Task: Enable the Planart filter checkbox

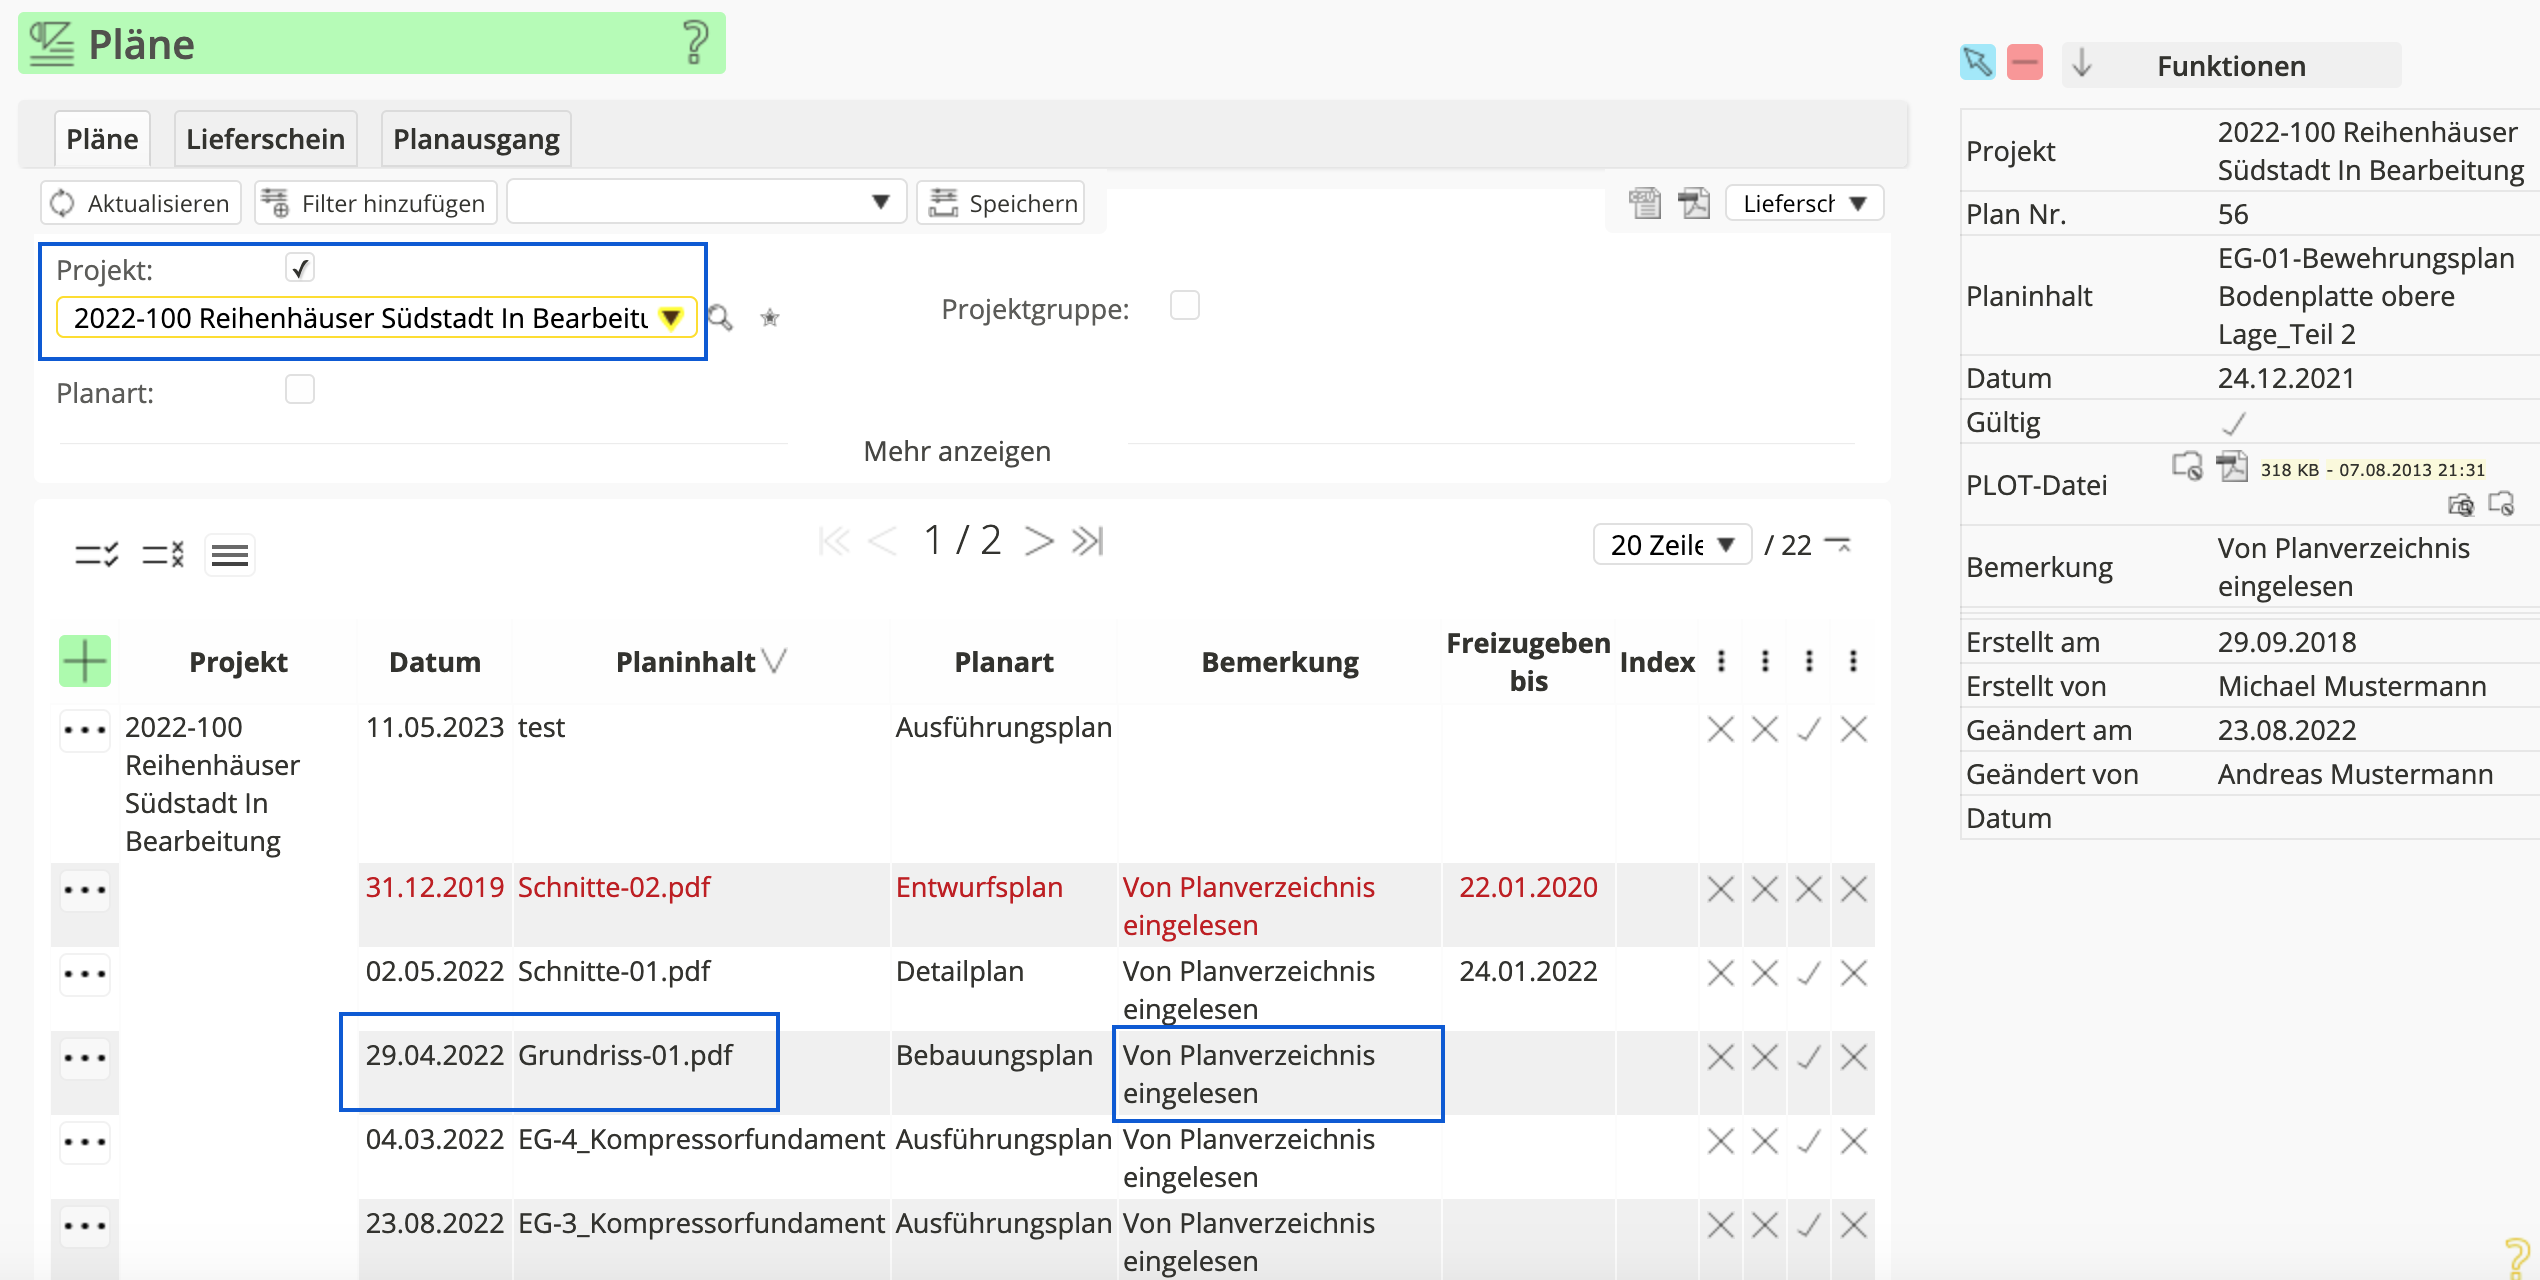Action: coord(299,389)
